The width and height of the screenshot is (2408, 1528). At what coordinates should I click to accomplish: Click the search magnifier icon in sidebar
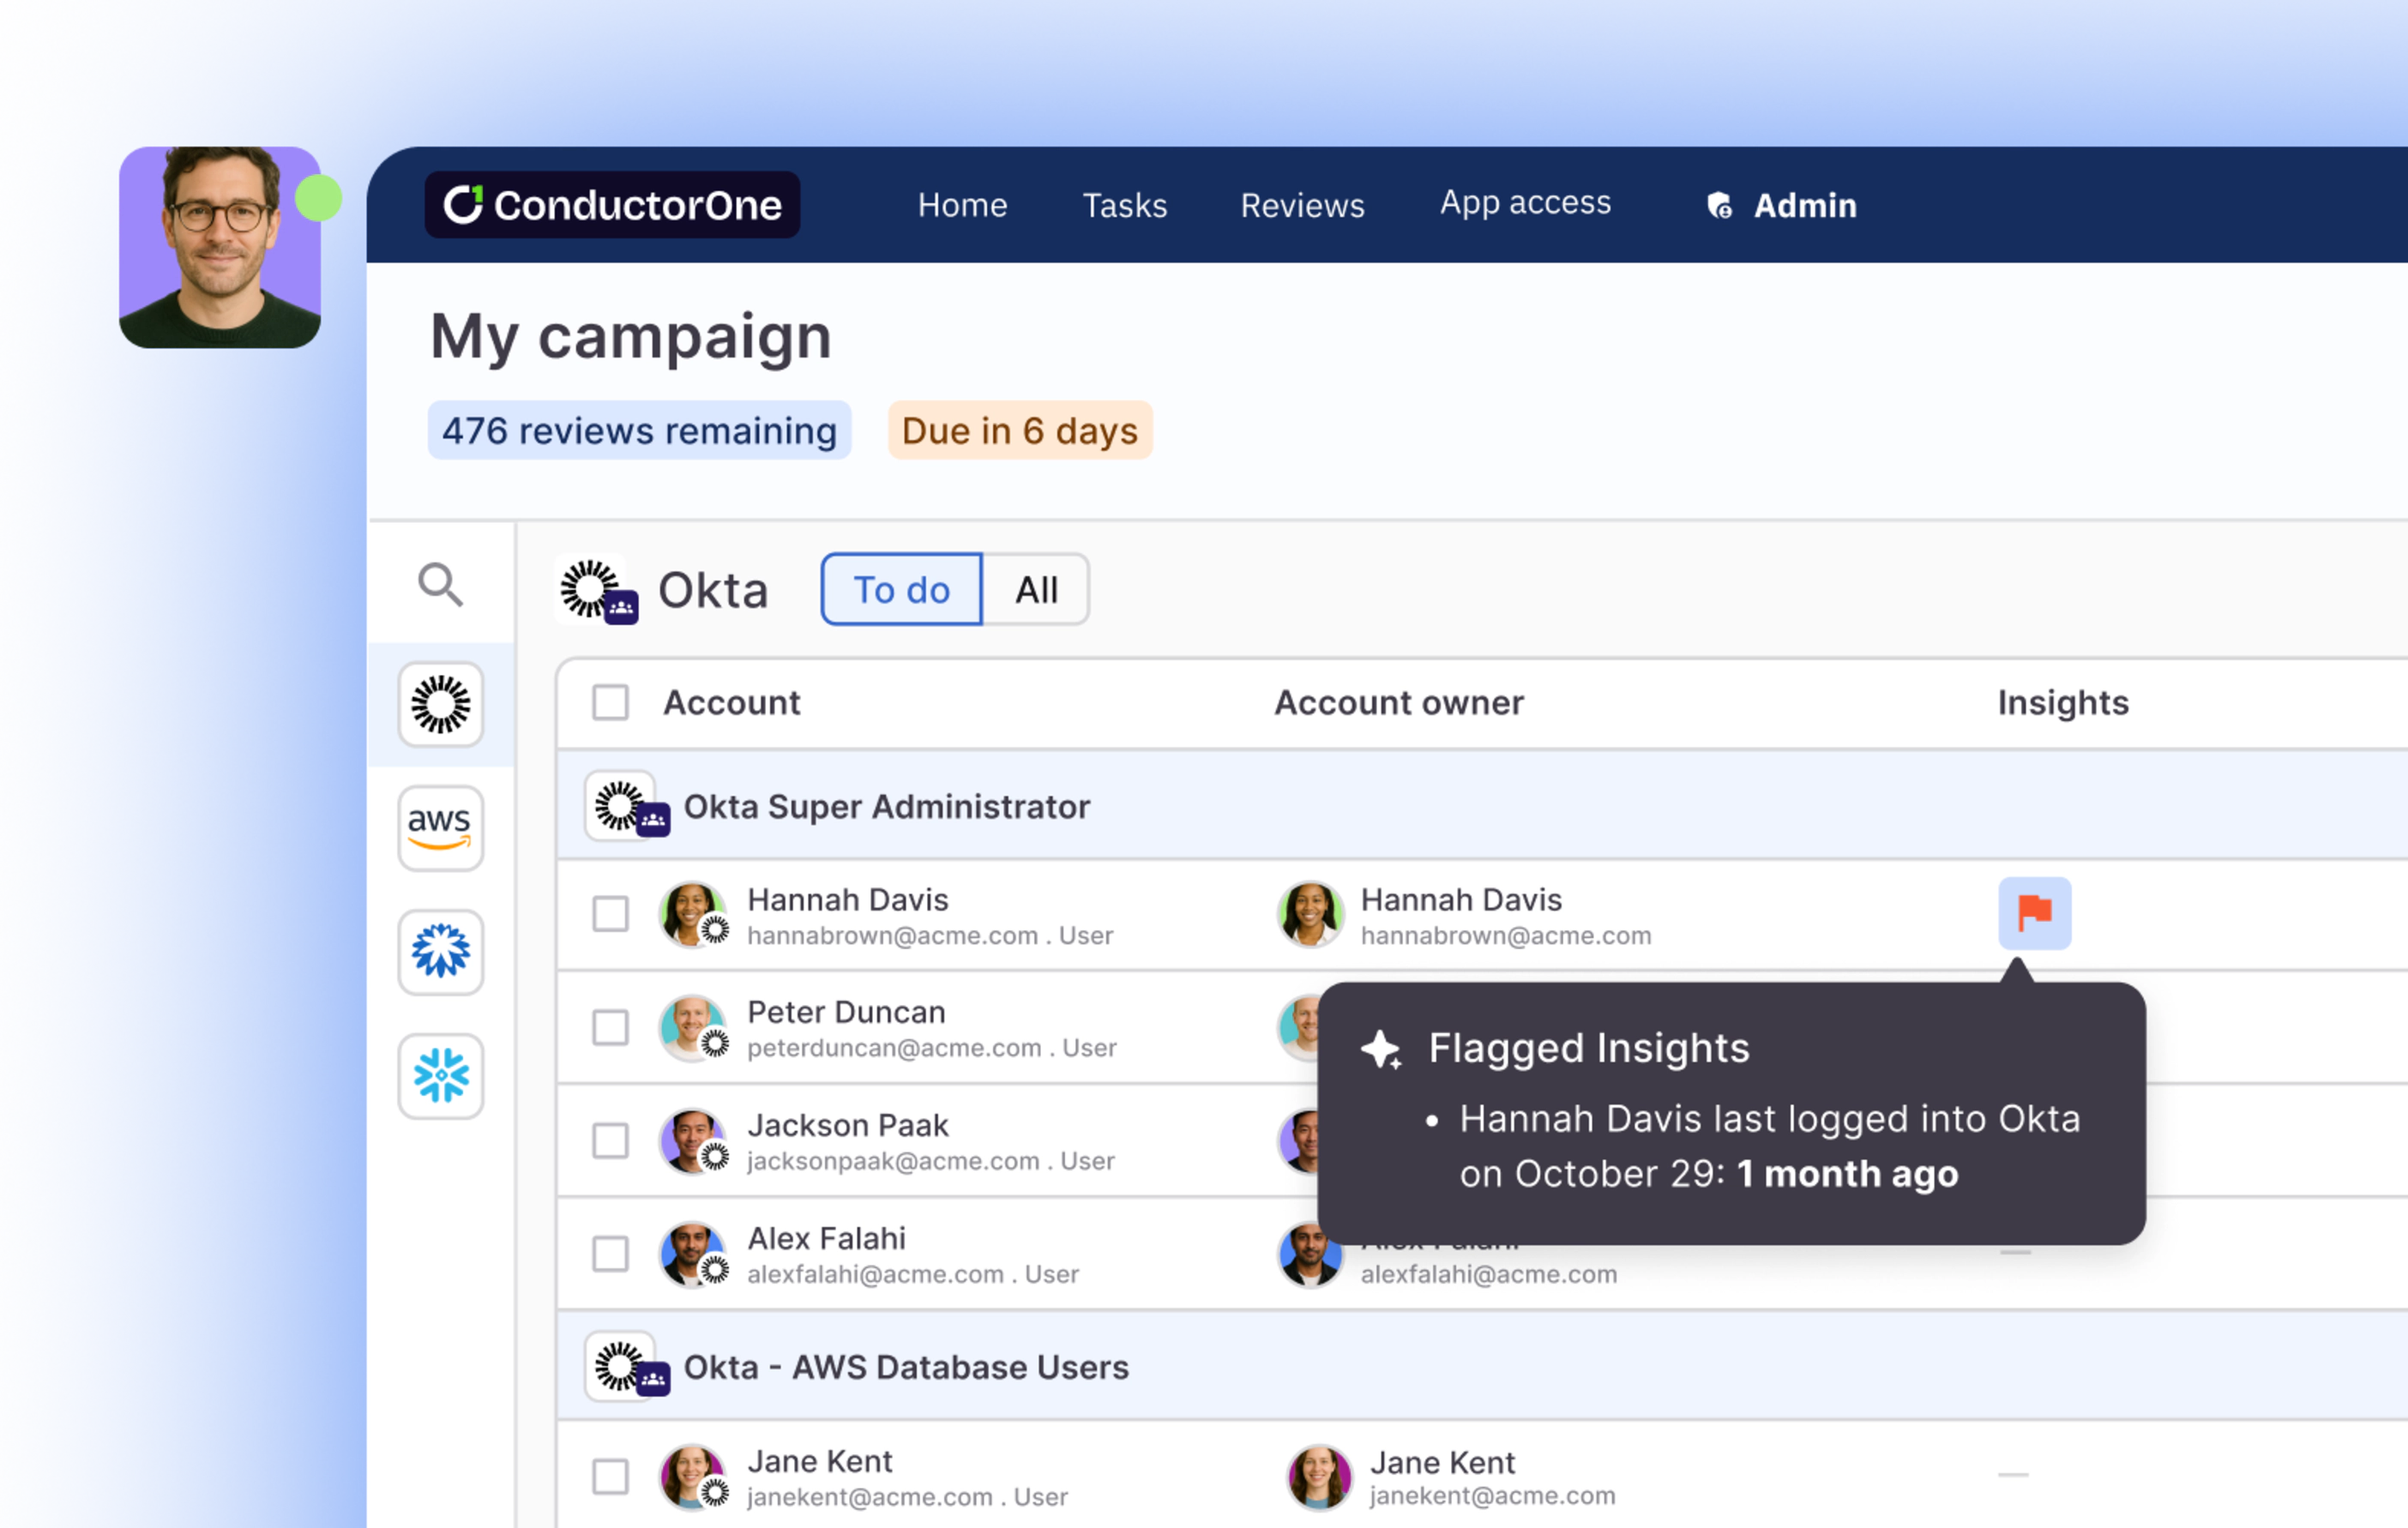coord(440,584)
